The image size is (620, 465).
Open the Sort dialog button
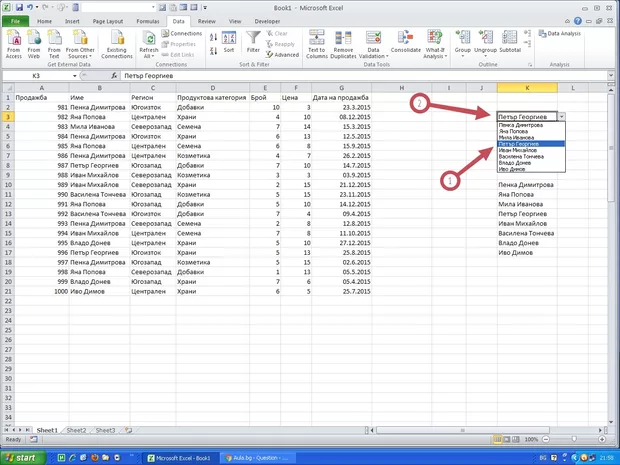[x=229, y=40]
